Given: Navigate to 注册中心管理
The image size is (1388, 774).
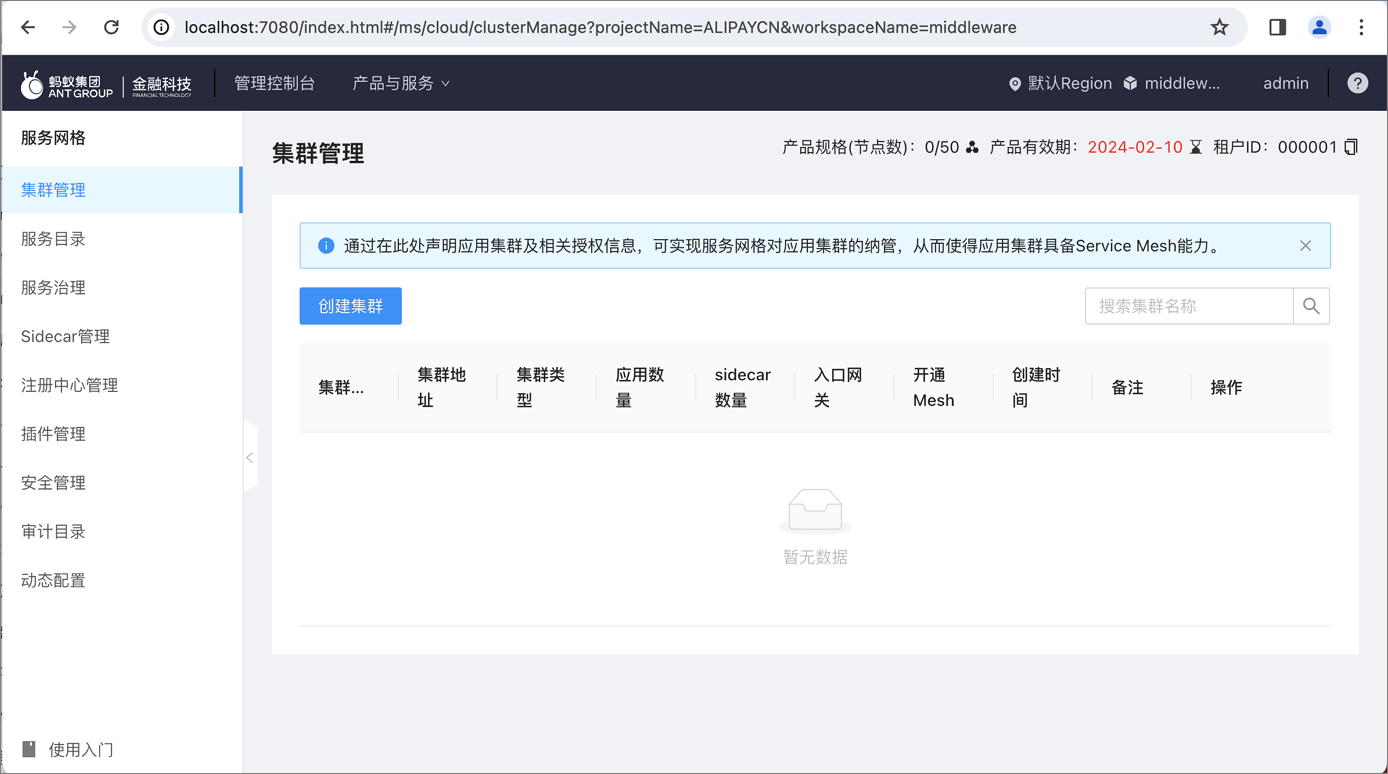Looking at the screenshot, I should [121, 385].
